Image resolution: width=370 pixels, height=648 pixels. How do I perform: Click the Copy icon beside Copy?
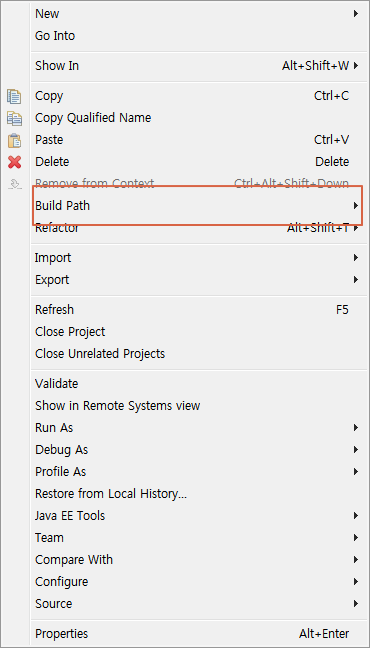[14, 96]
